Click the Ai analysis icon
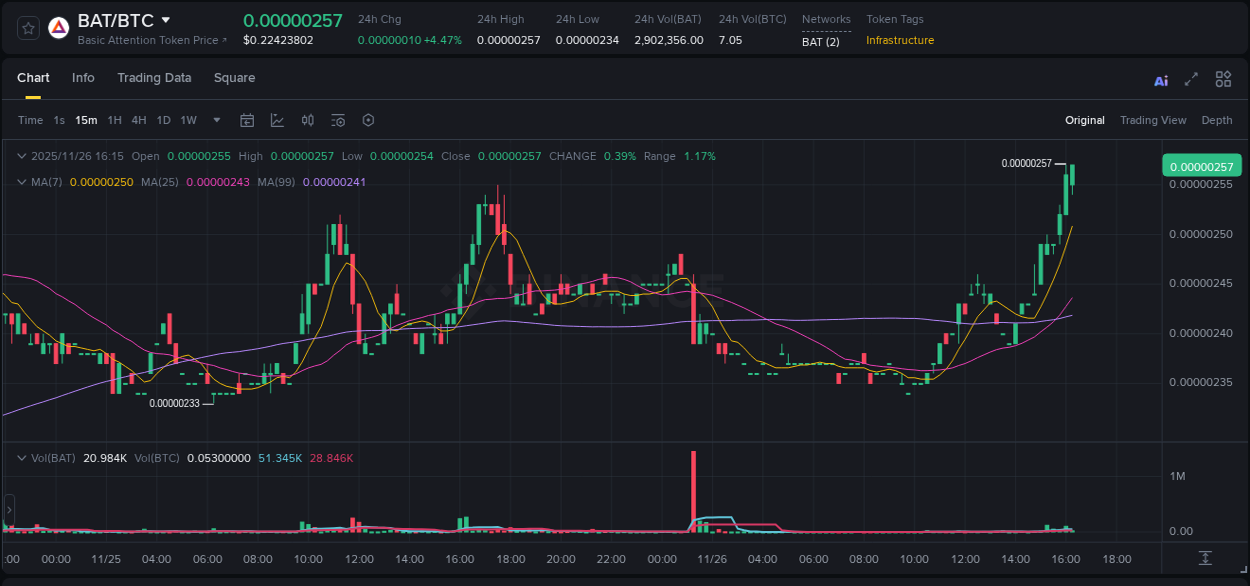This screenshot has height=586, width=1250. (1161, 79)
